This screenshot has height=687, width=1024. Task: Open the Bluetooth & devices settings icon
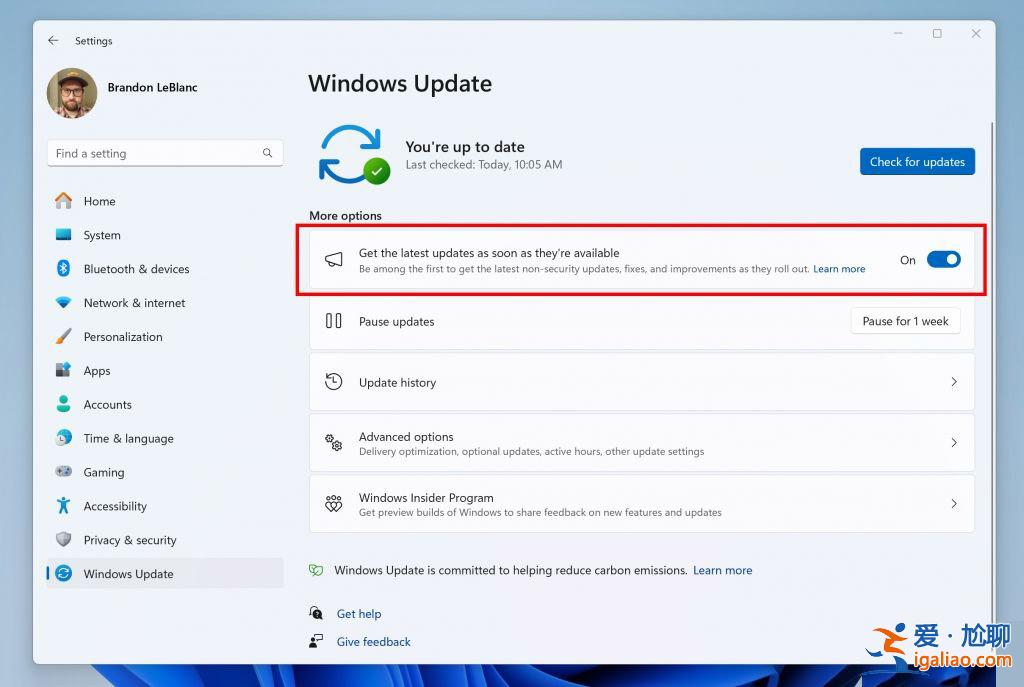pos(64,268)
